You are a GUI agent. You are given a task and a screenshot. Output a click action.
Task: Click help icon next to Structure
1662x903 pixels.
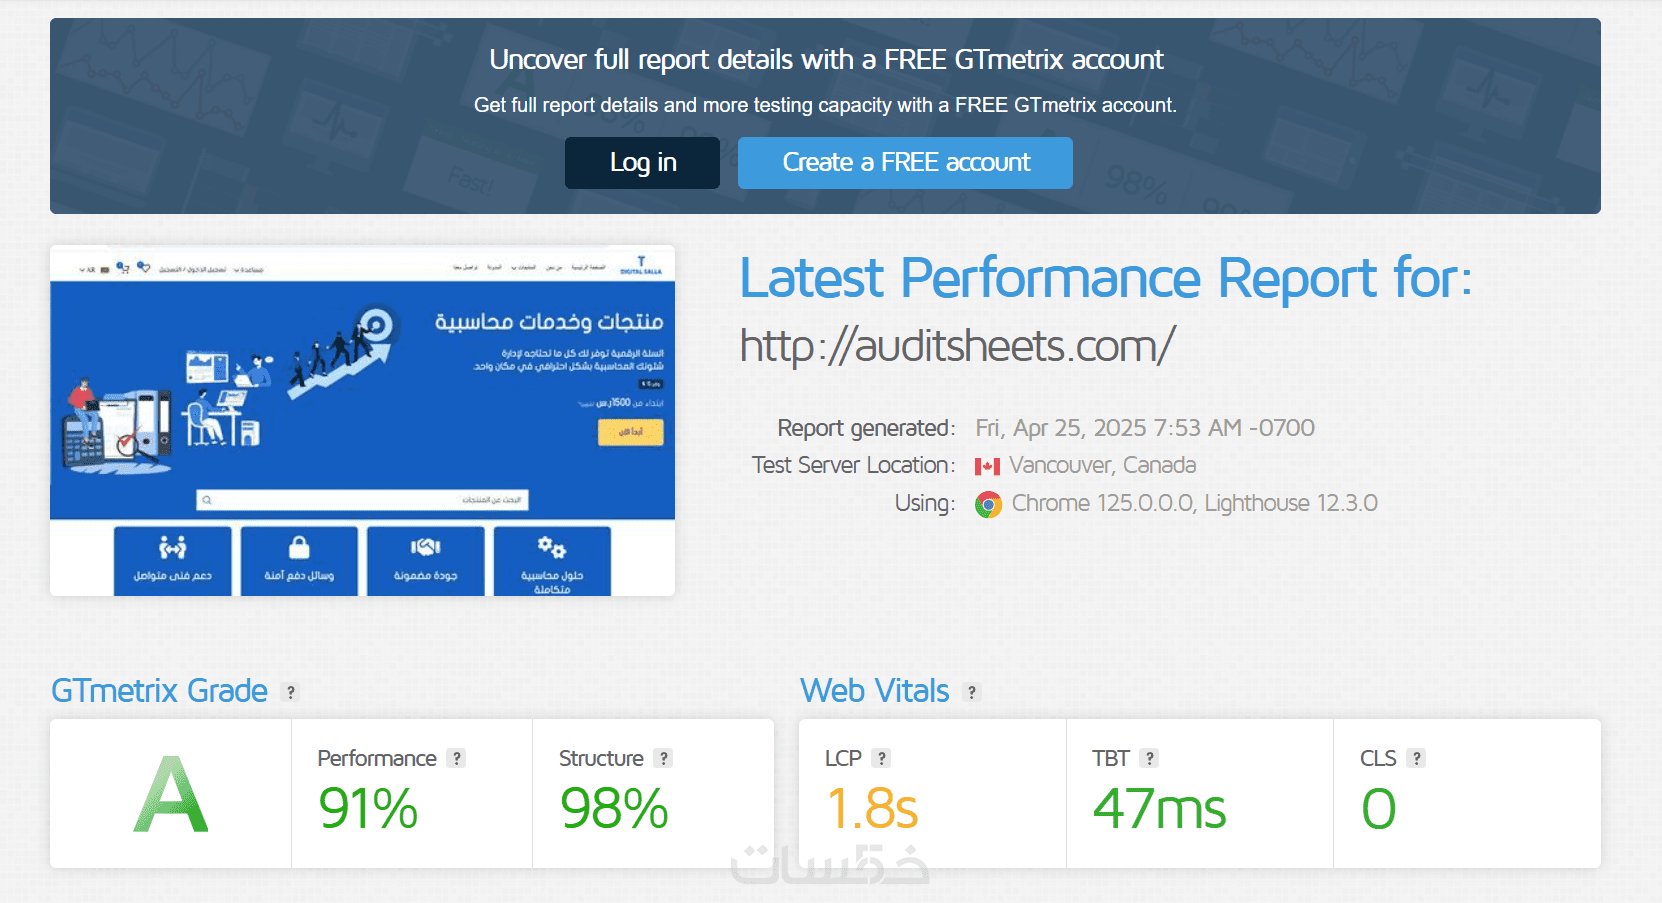pyautogui.click(x=663, y=758)
